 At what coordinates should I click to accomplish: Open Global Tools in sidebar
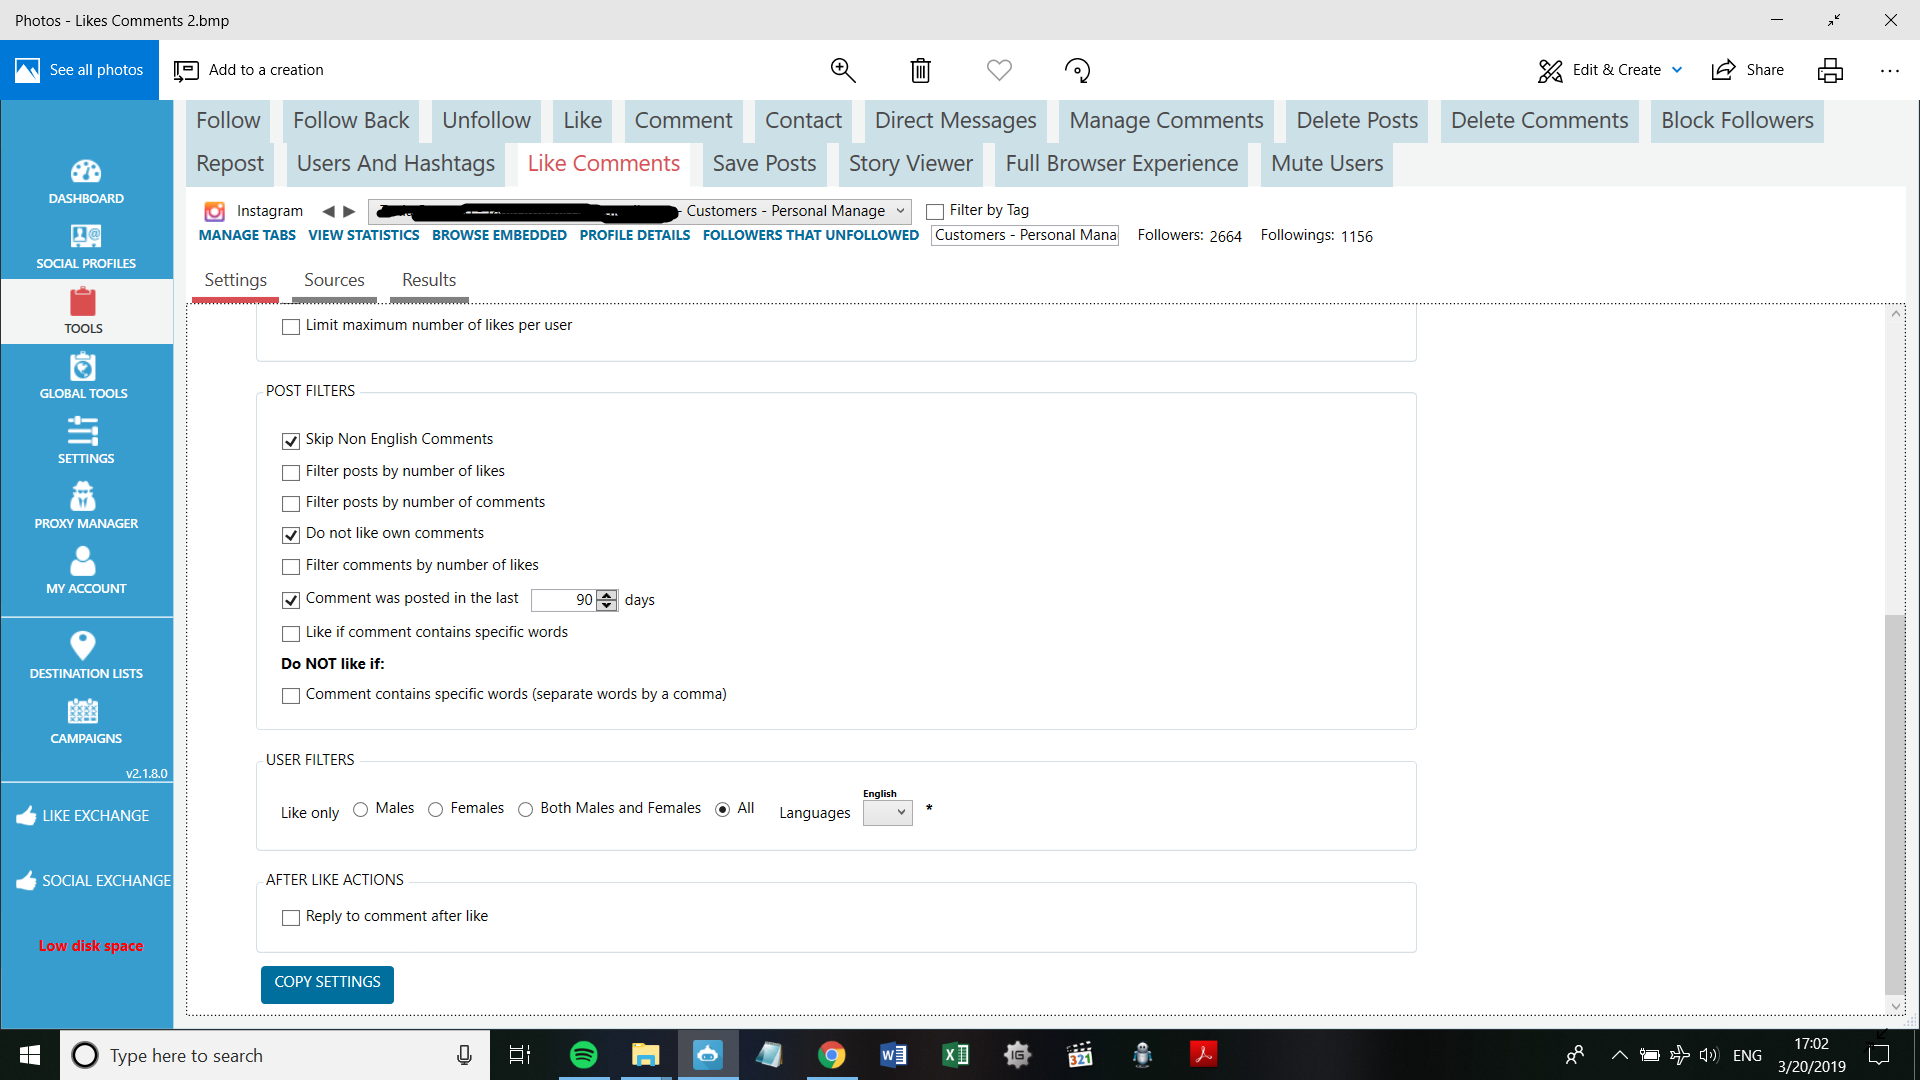point(84,377)
